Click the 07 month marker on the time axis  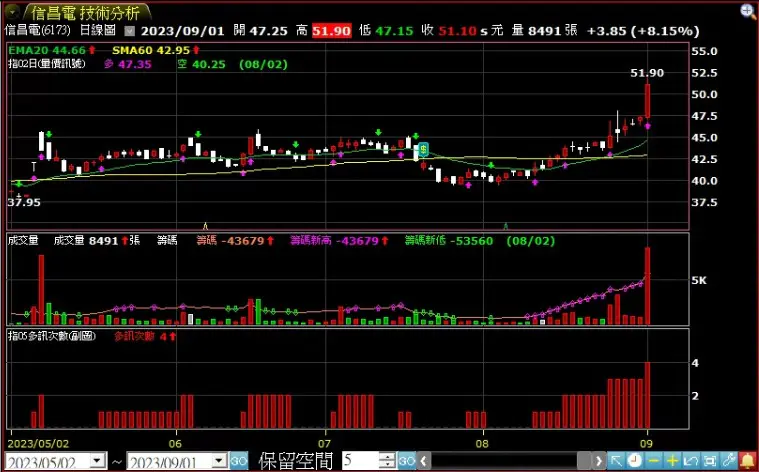(325, 443)
